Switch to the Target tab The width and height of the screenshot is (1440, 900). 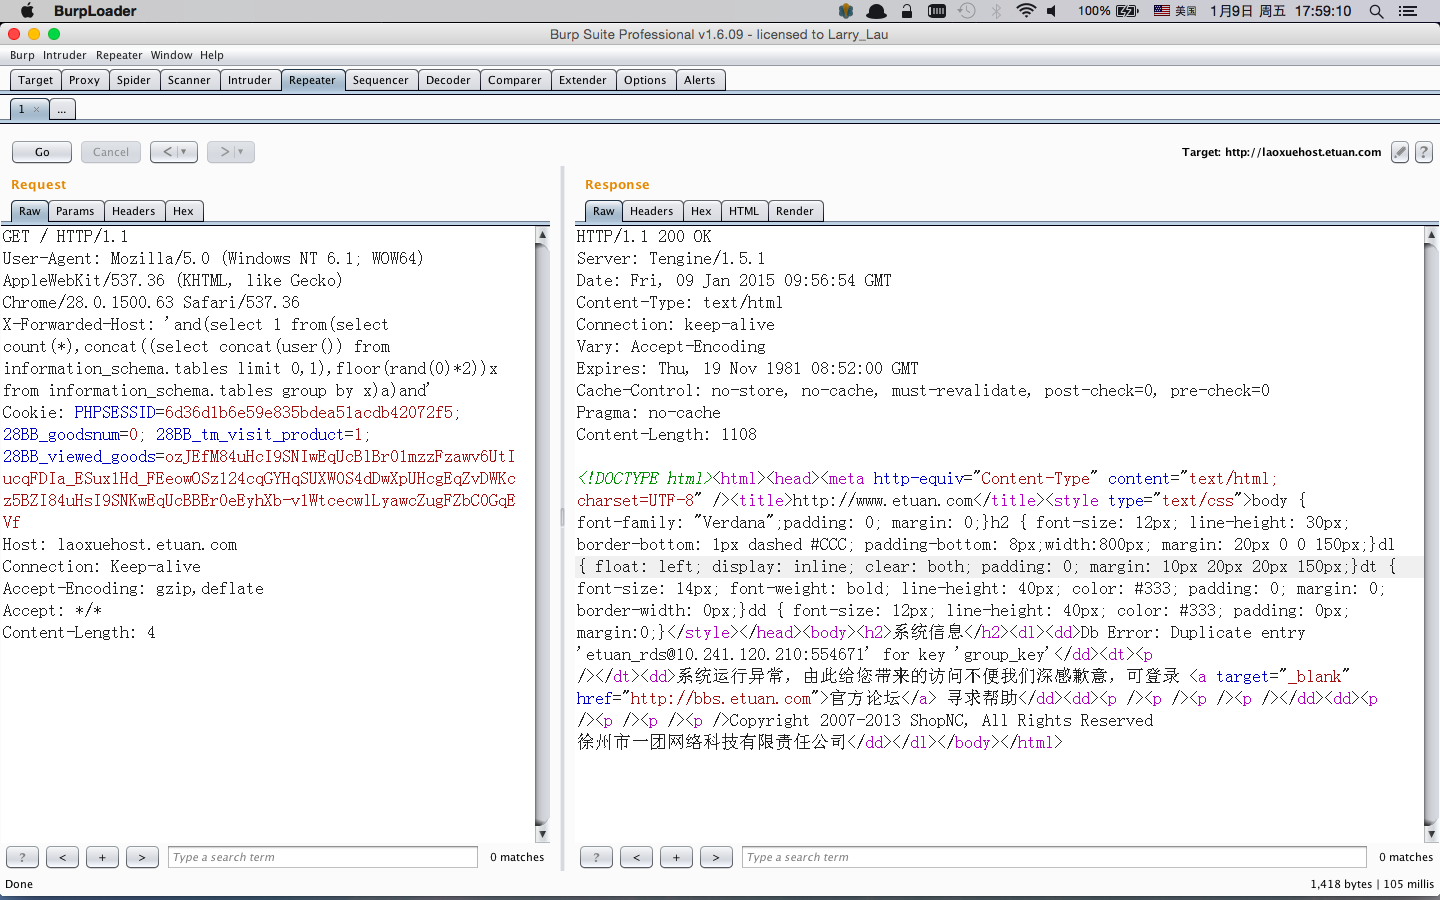[x=36, y=80]
